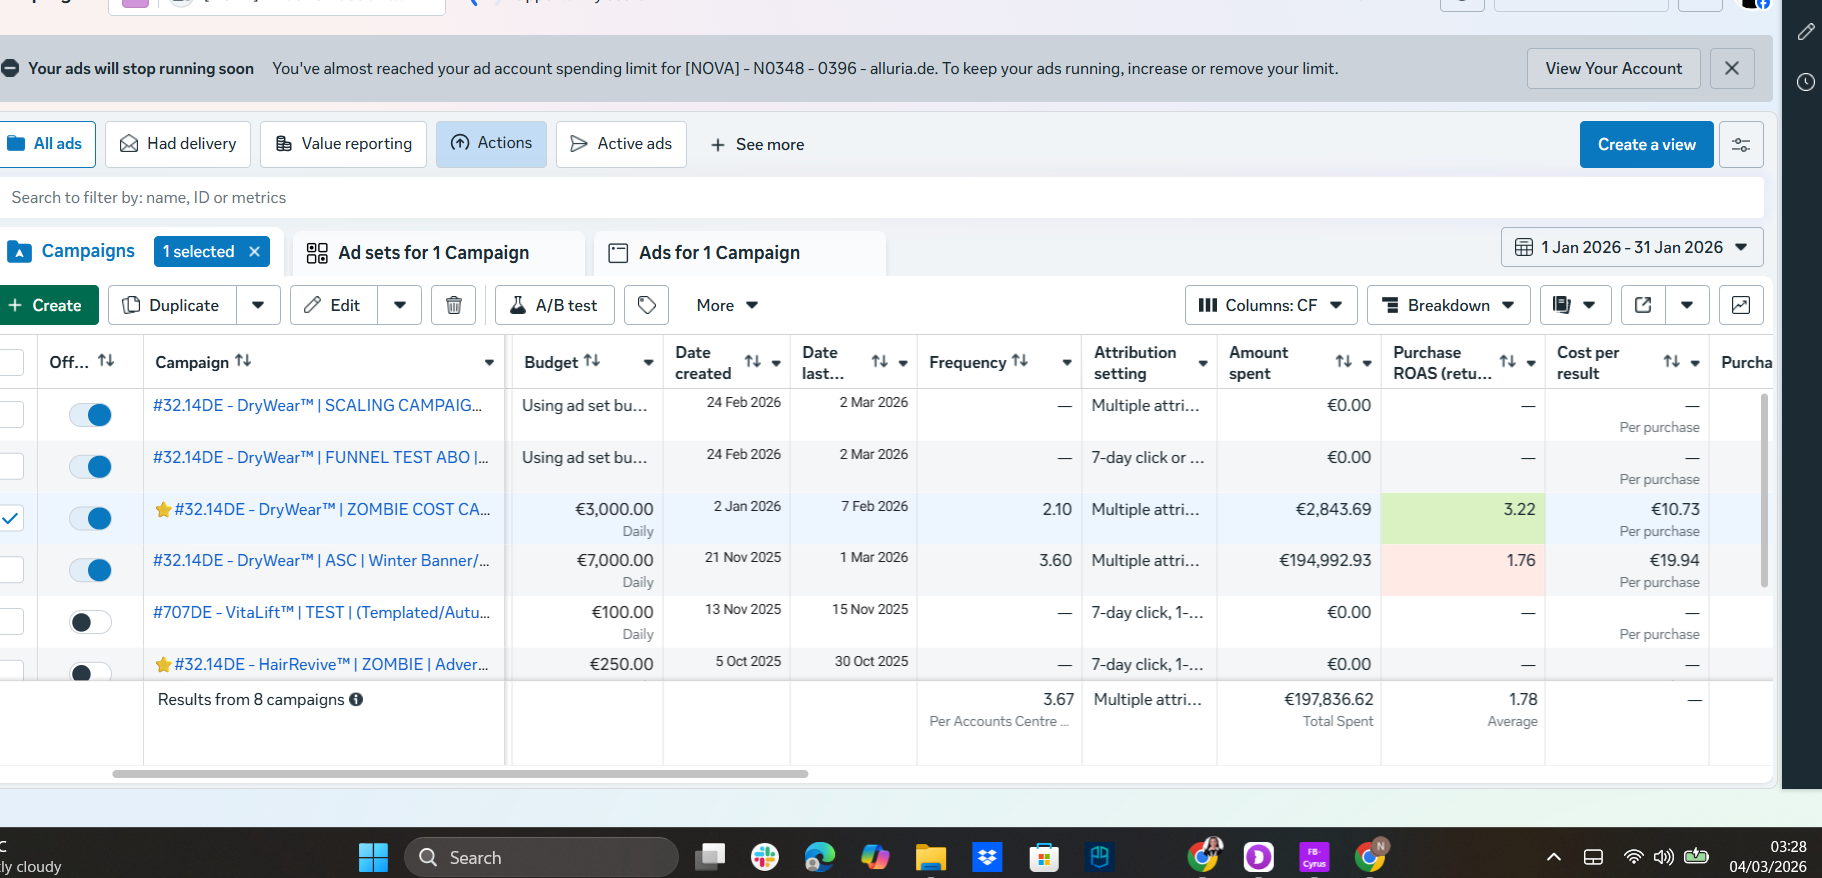Sort by the Off/On column arrows

click(x=106, y=361)
